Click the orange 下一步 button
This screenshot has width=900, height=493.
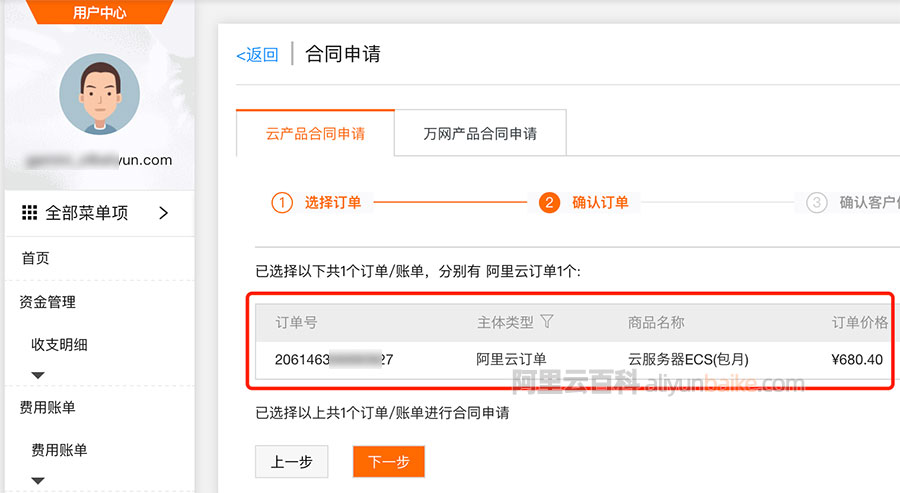[389, 461]
